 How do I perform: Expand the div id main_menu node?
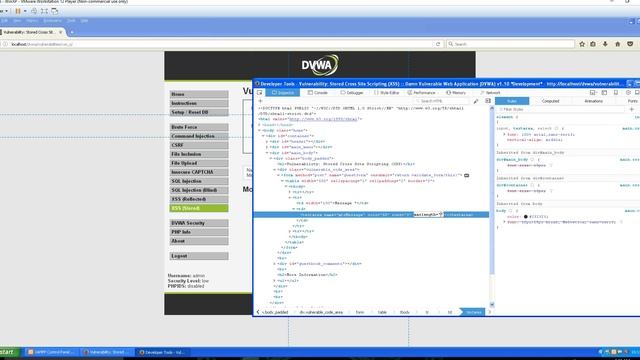[x=267, y=147]
